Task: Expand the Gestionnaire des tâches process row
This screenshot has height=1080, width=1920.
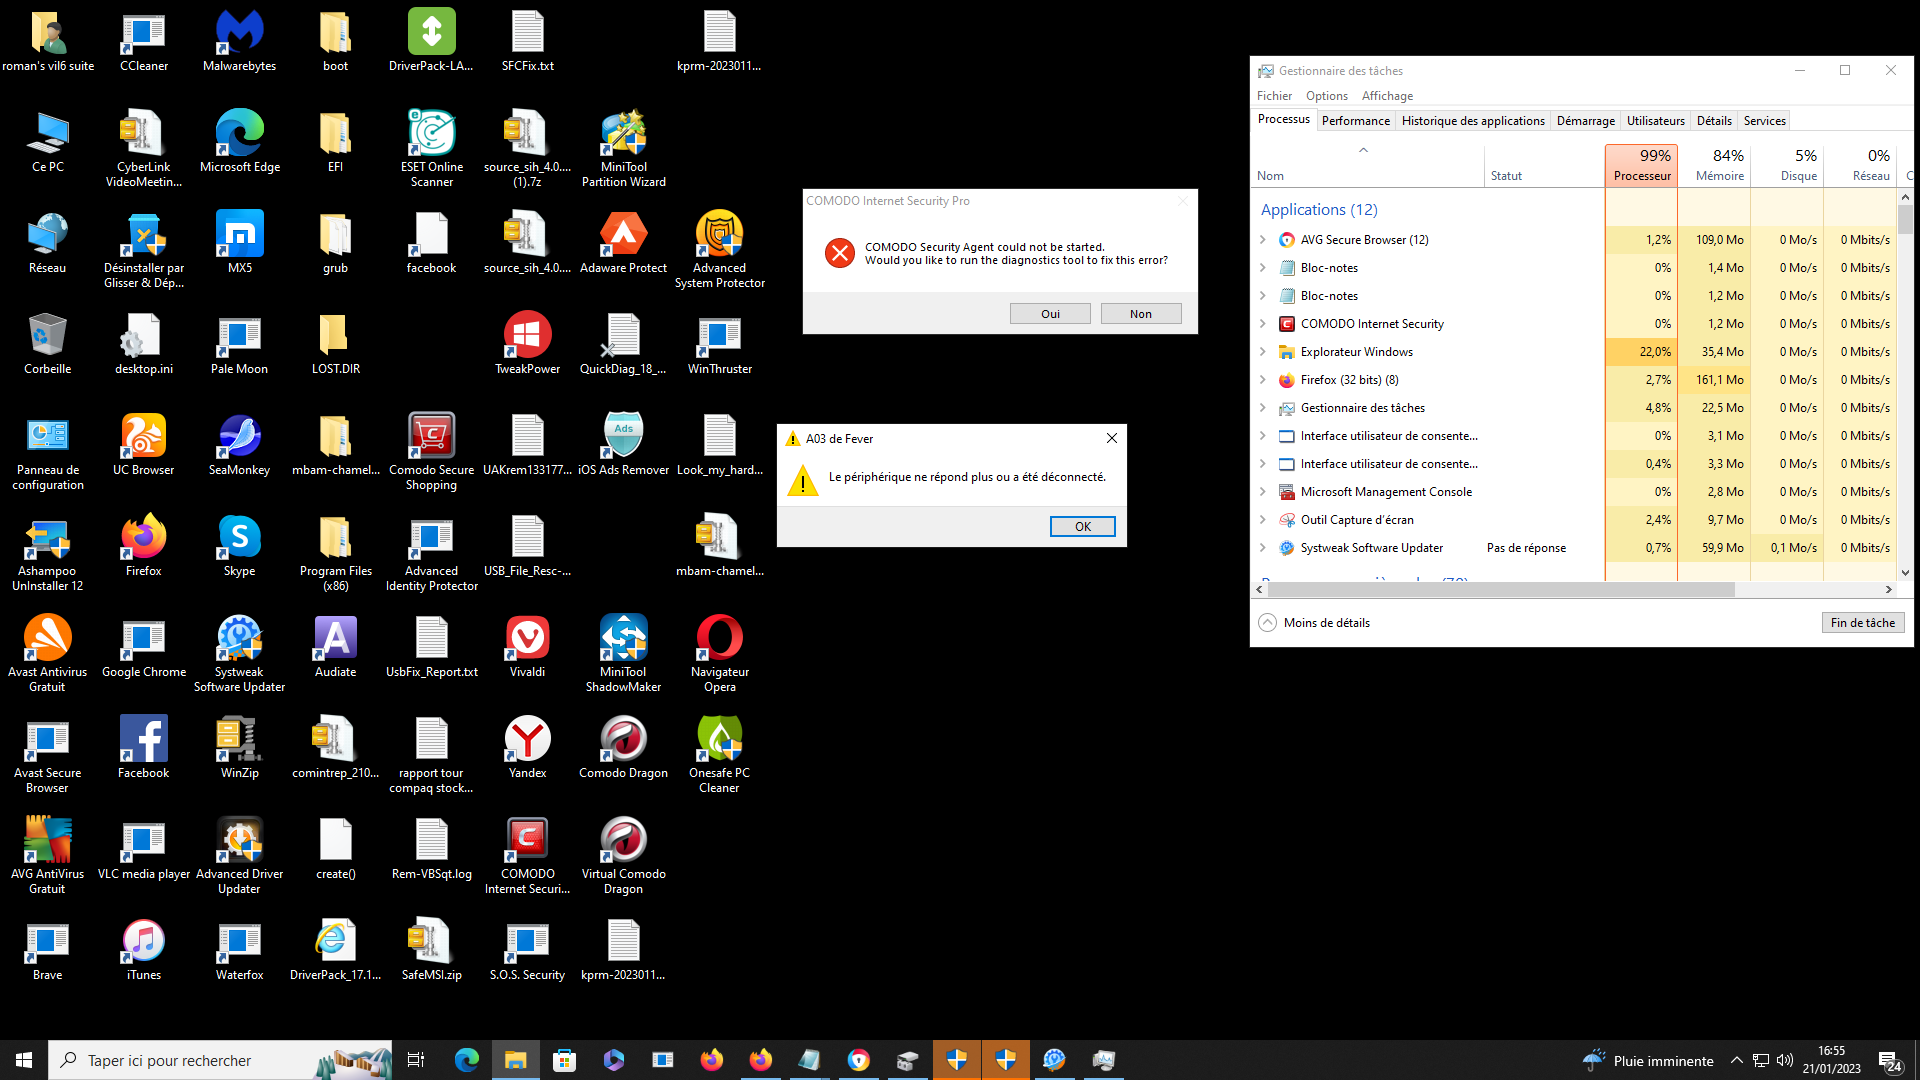Action: (x=1263, y=408)
